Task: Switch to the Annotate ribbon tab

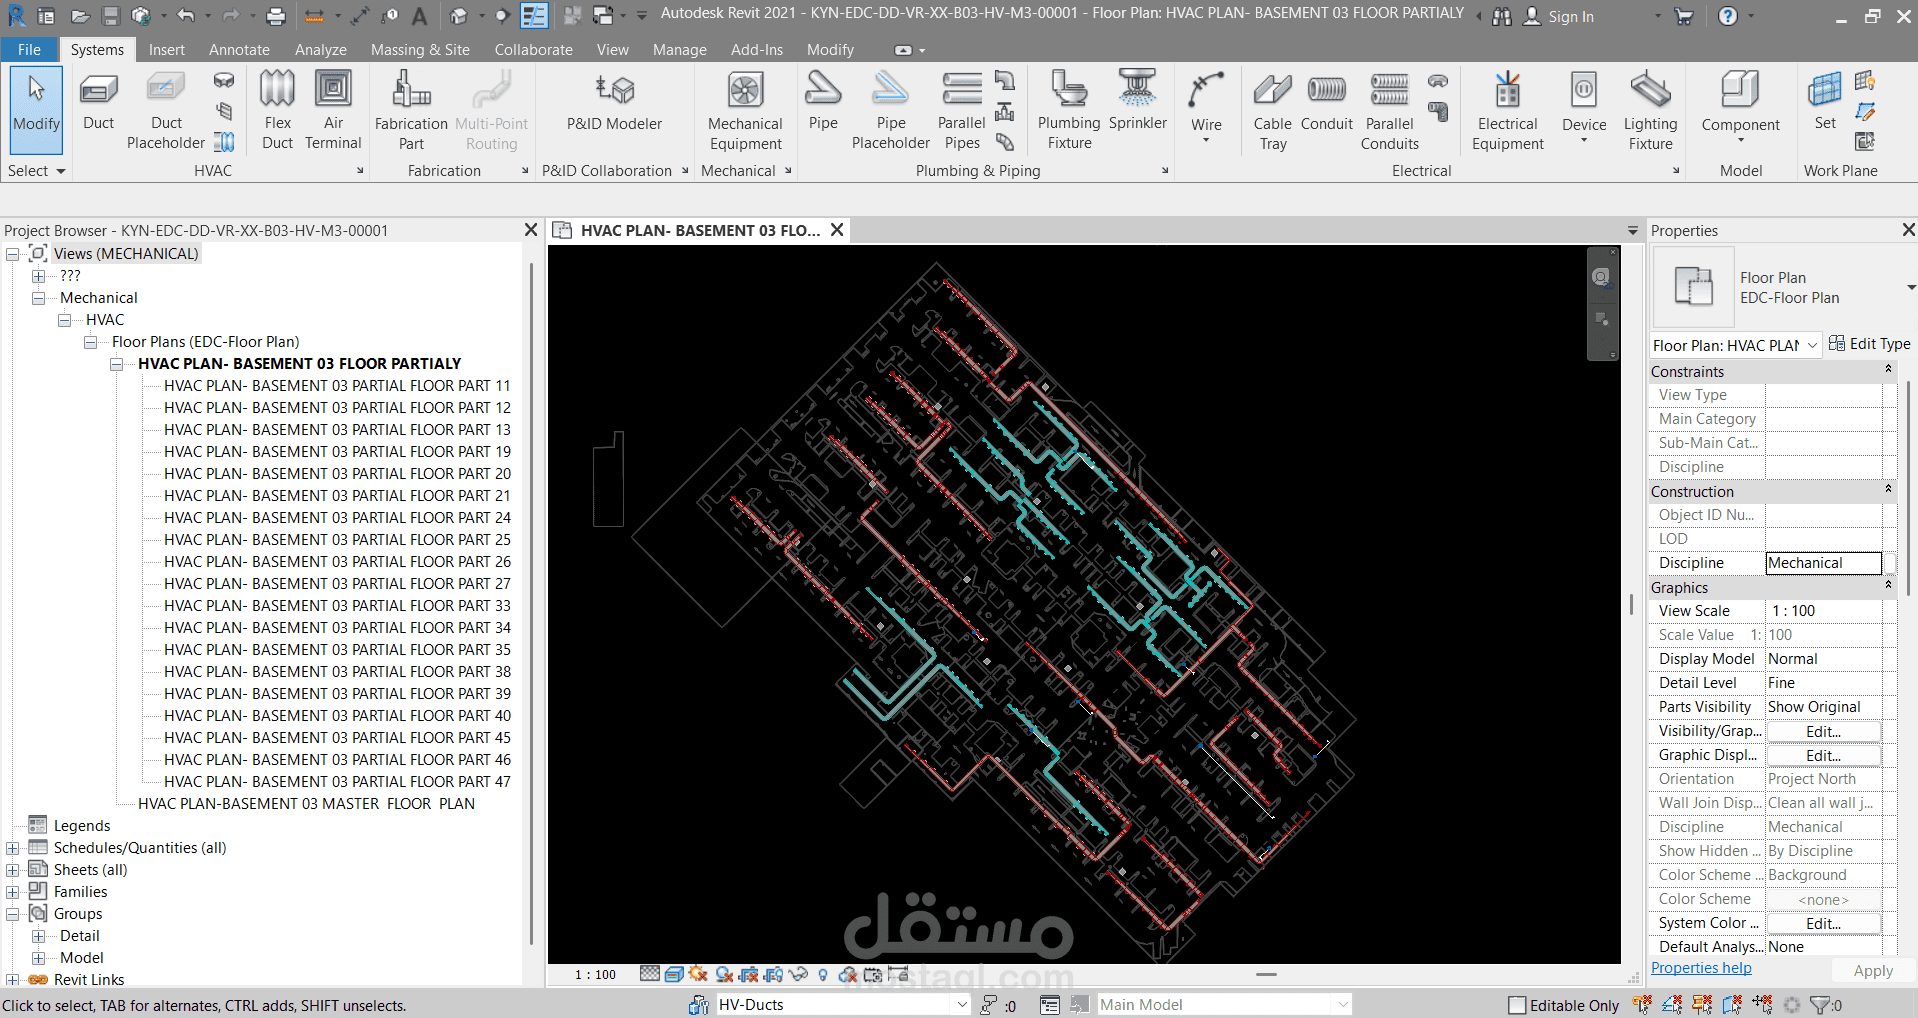Action: point(239,50)
